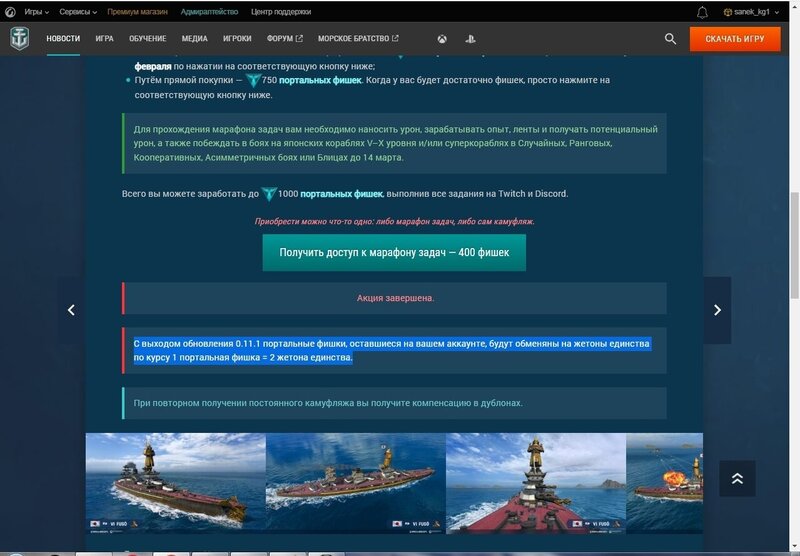Click highlighted text about обновления 0.11.1

point(391,350)
